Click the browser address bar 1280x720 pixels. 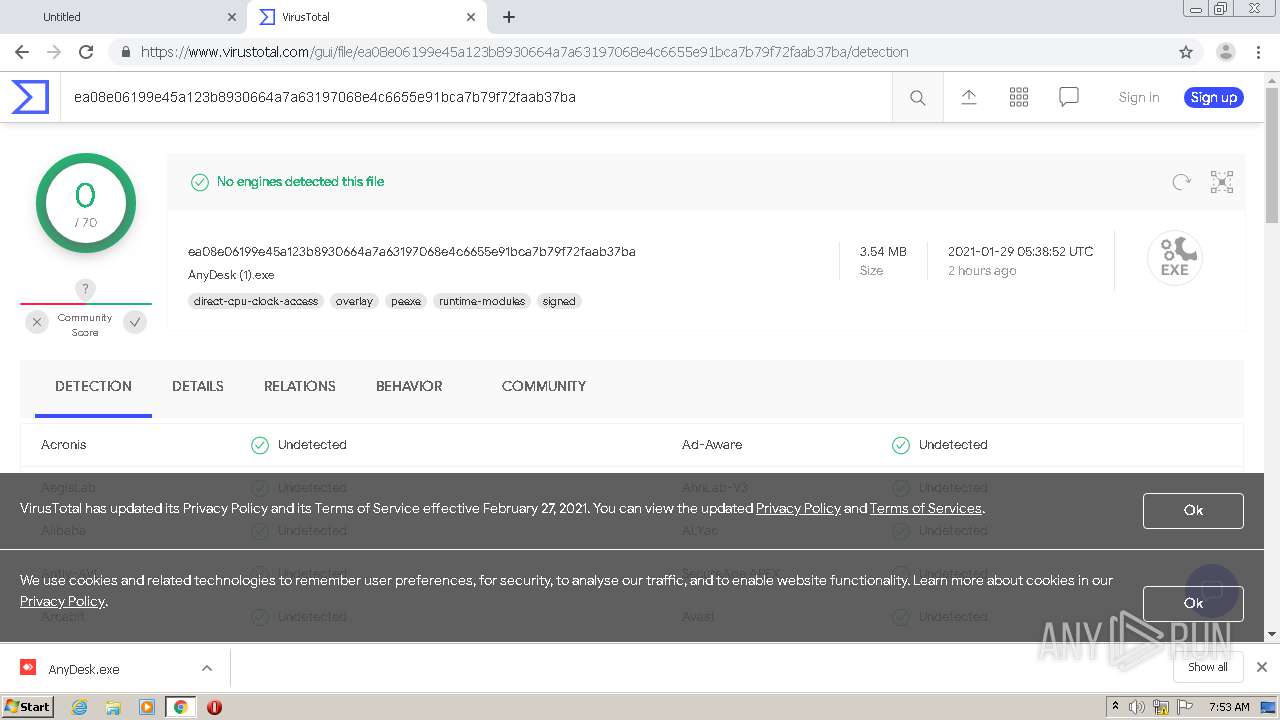[x=640, y=52]
